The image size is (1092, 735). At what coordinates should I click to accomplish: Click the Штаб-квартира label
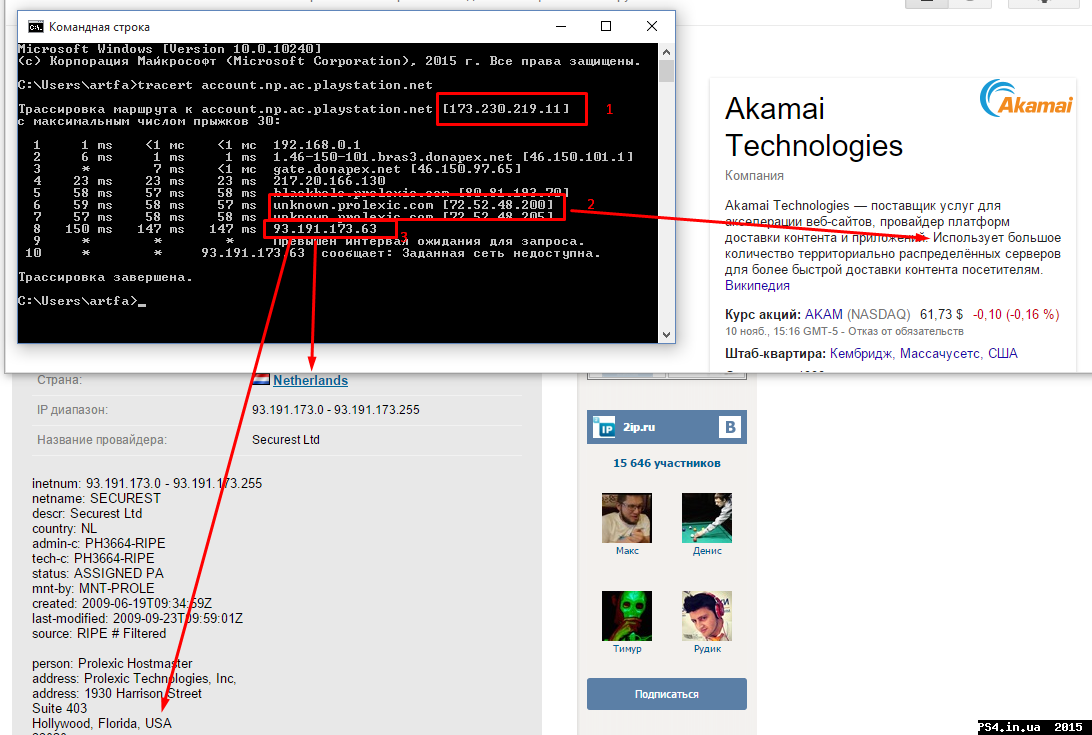click(x=775, y=353)
